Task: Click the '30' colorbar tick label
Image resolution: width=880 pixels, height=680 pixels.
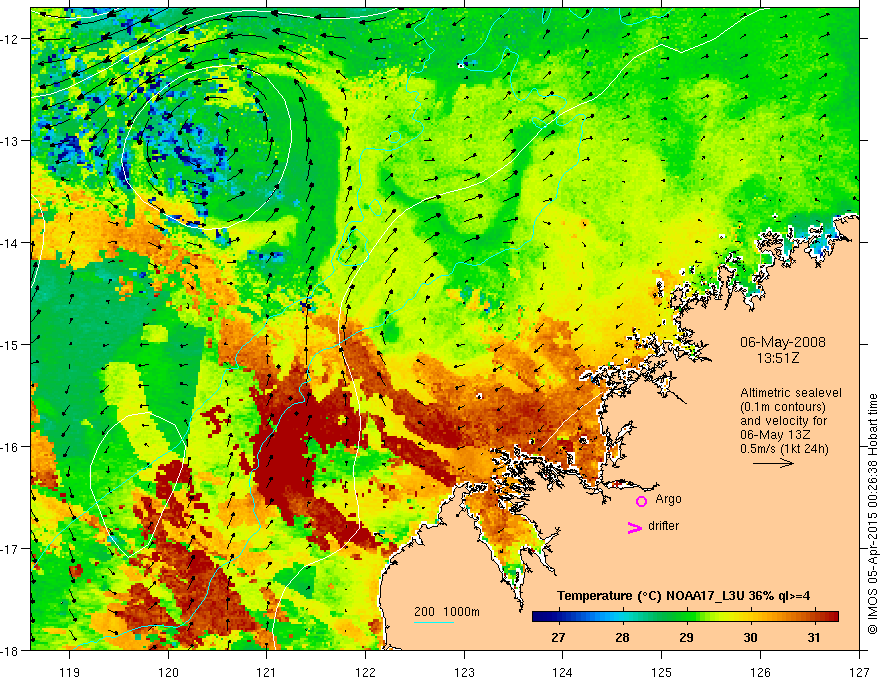Action: (750, 637)
